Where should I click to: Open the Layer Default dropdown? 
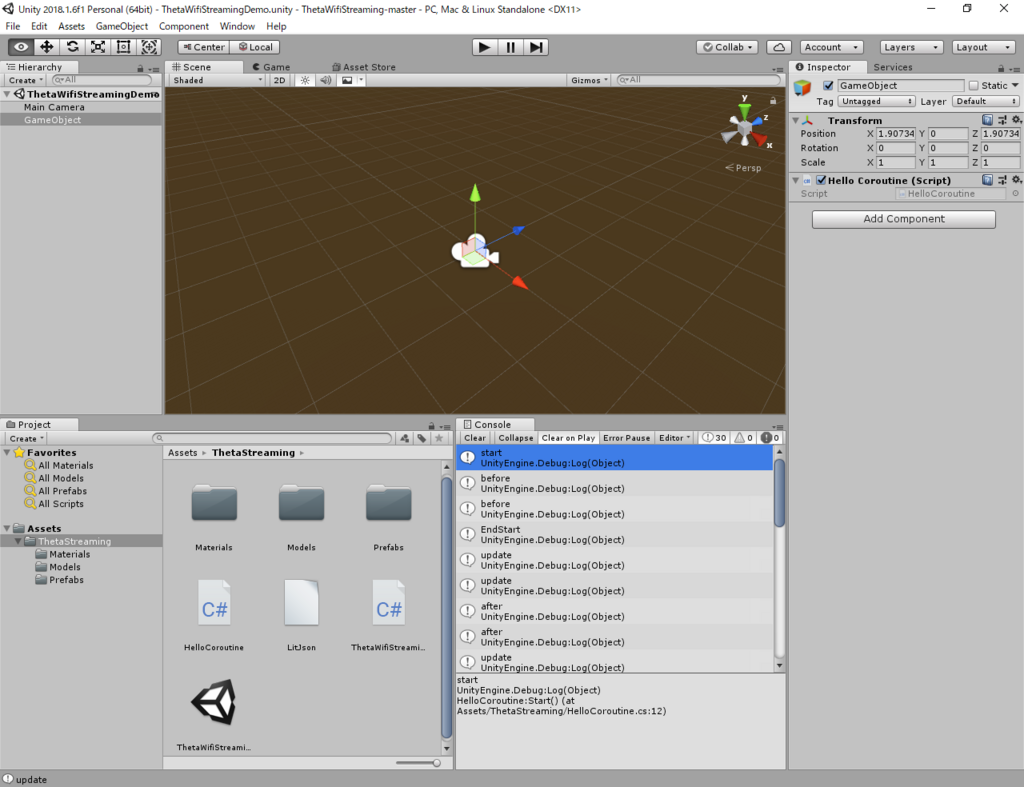point(985,101)
